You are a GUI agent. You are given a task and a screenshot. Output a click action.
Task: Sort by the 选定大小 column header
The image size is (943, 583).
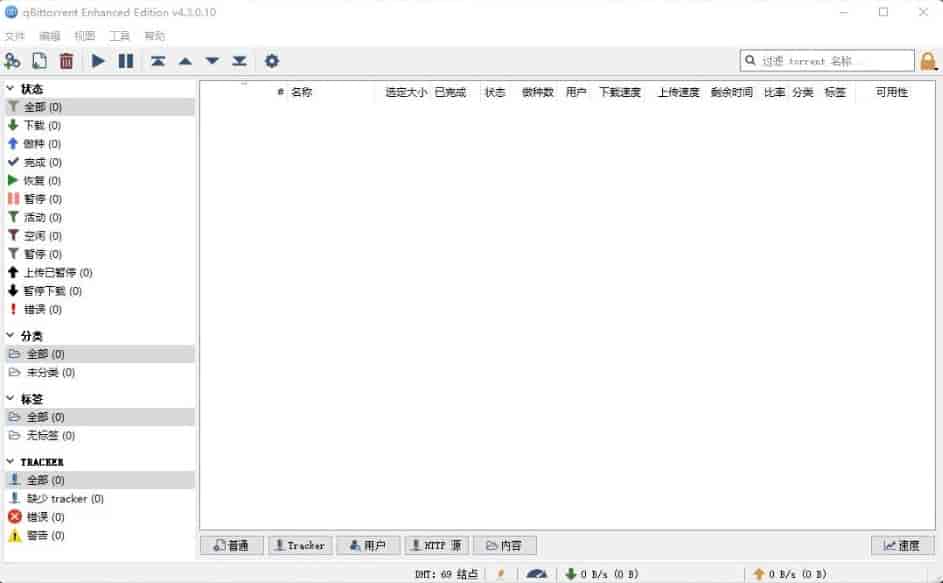click(x=406, y=92)
